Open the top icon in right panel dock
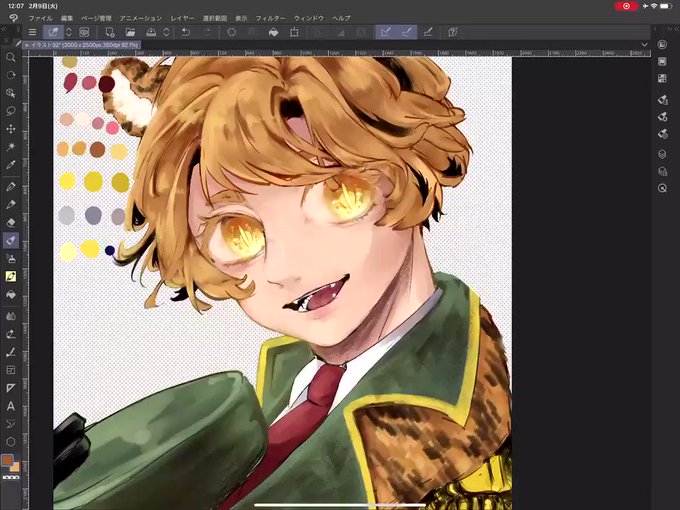This screenshot has width=680, height=510. click(662, 44)
